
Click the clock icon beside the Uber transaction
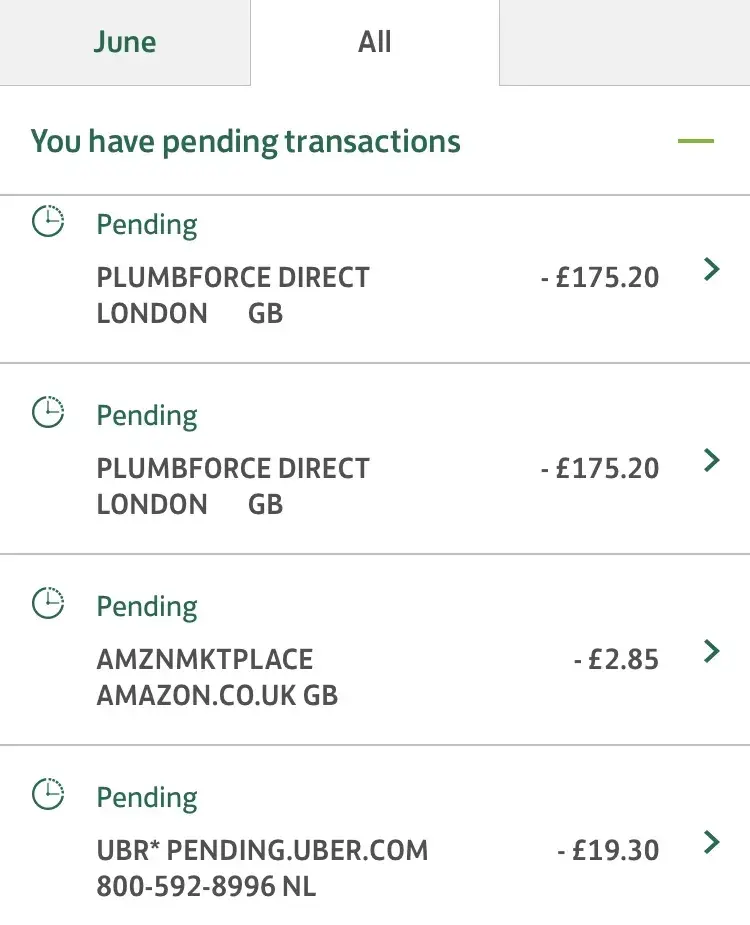coord(48,794)
